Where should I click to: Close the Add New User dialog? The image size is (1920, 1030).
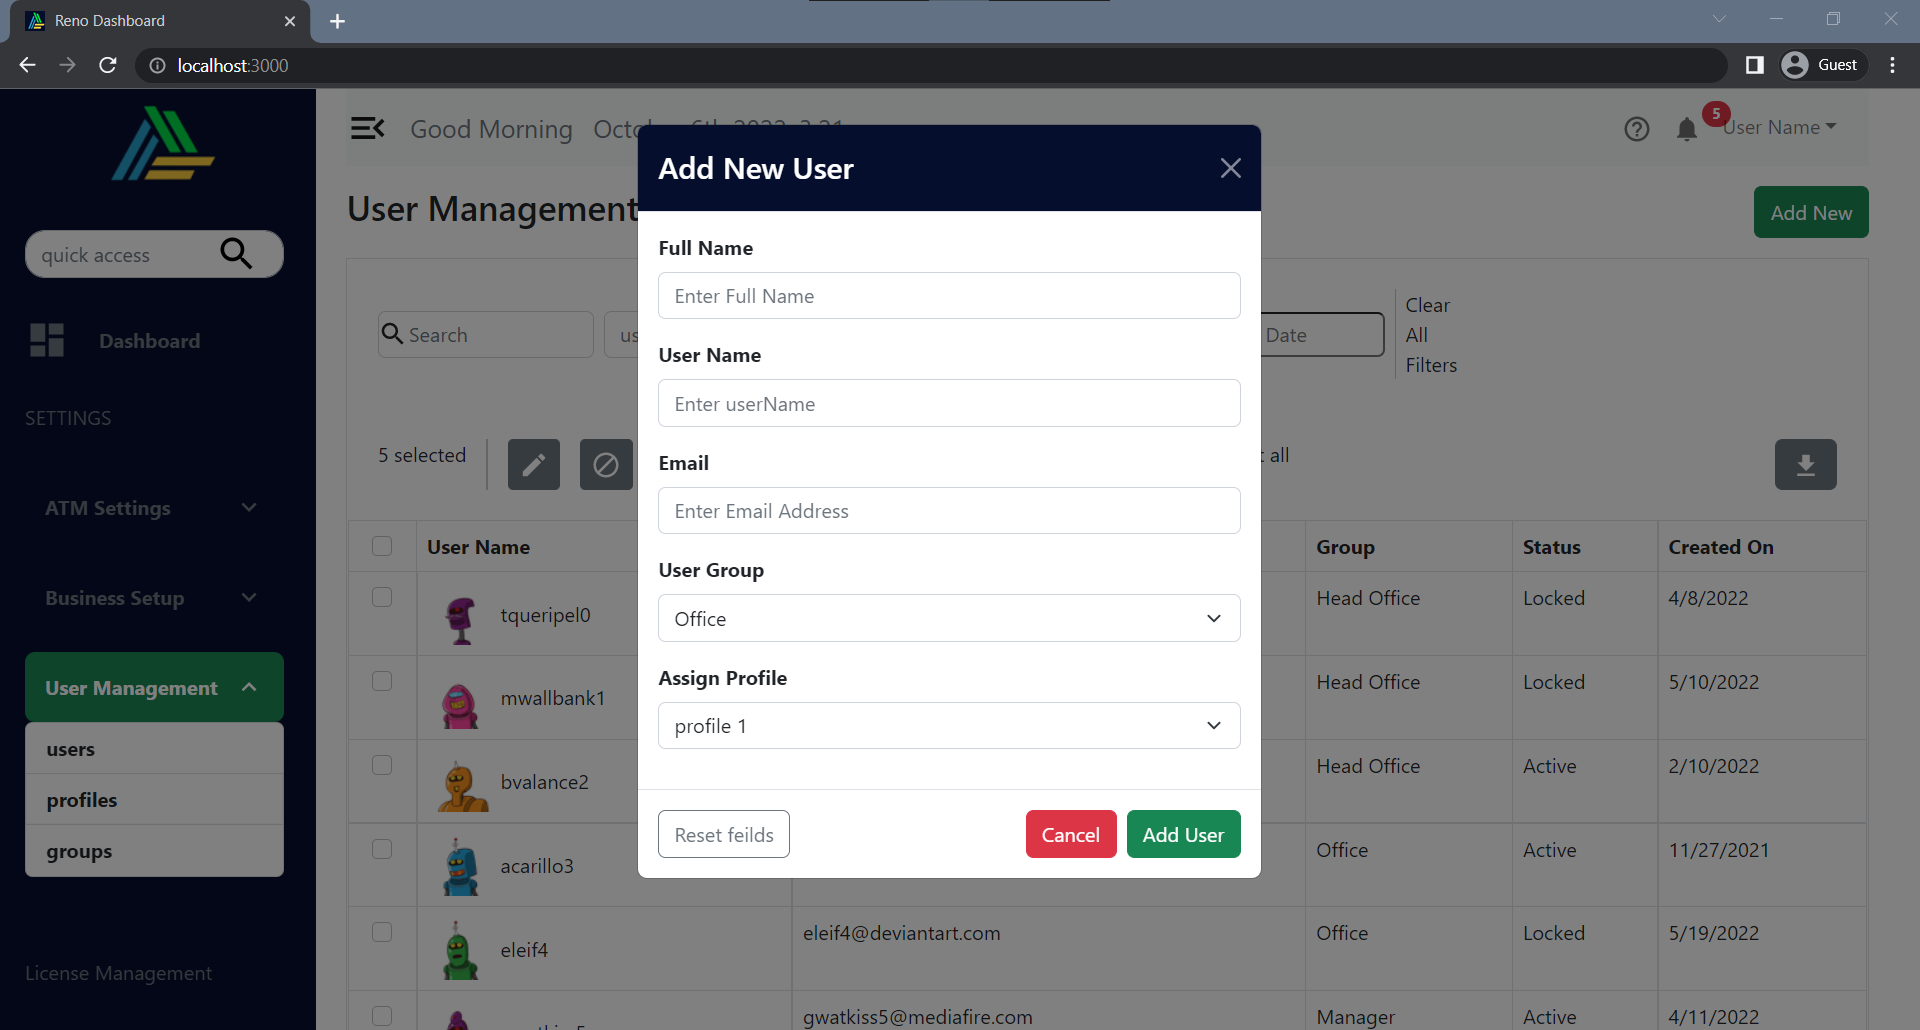[x=1231, y=168]
